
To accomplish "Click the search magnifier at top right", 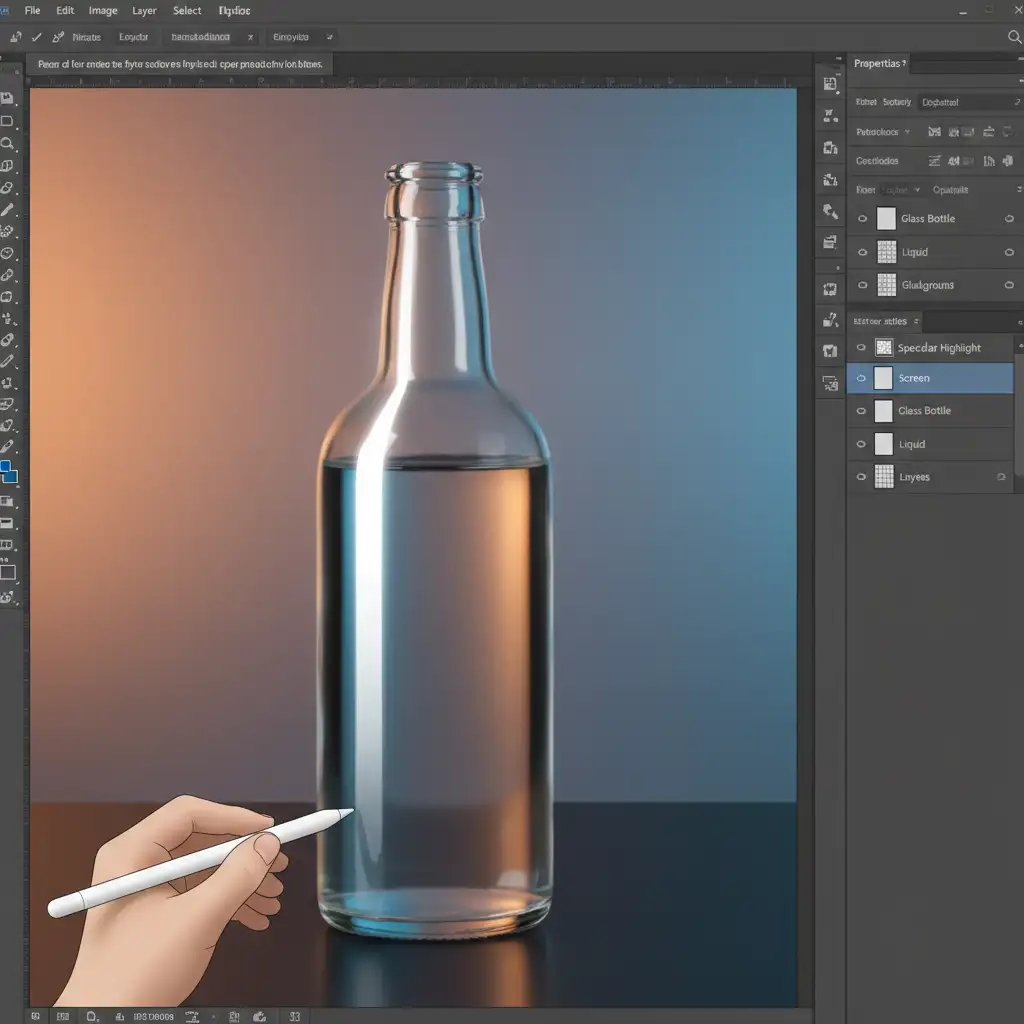I will click(x=1015, y=37).
